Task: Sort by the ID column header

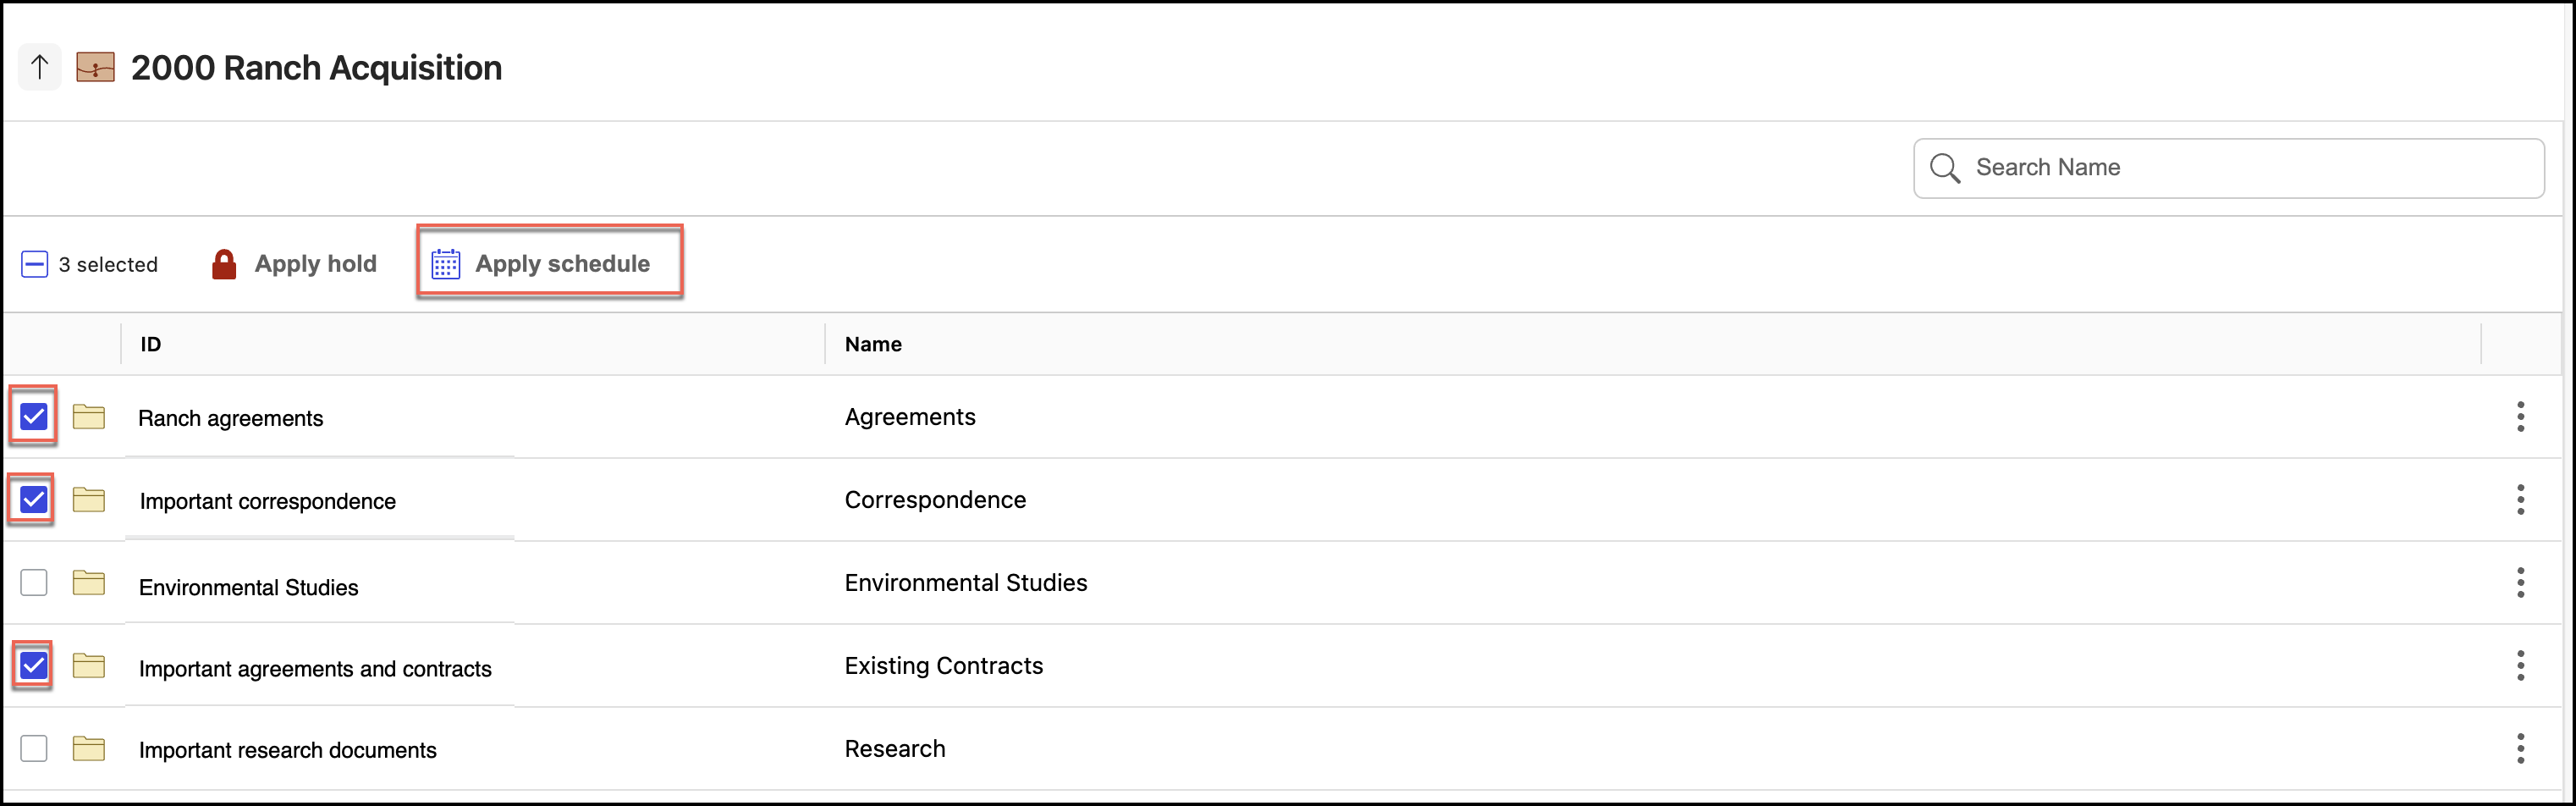Action: point(151,344)
